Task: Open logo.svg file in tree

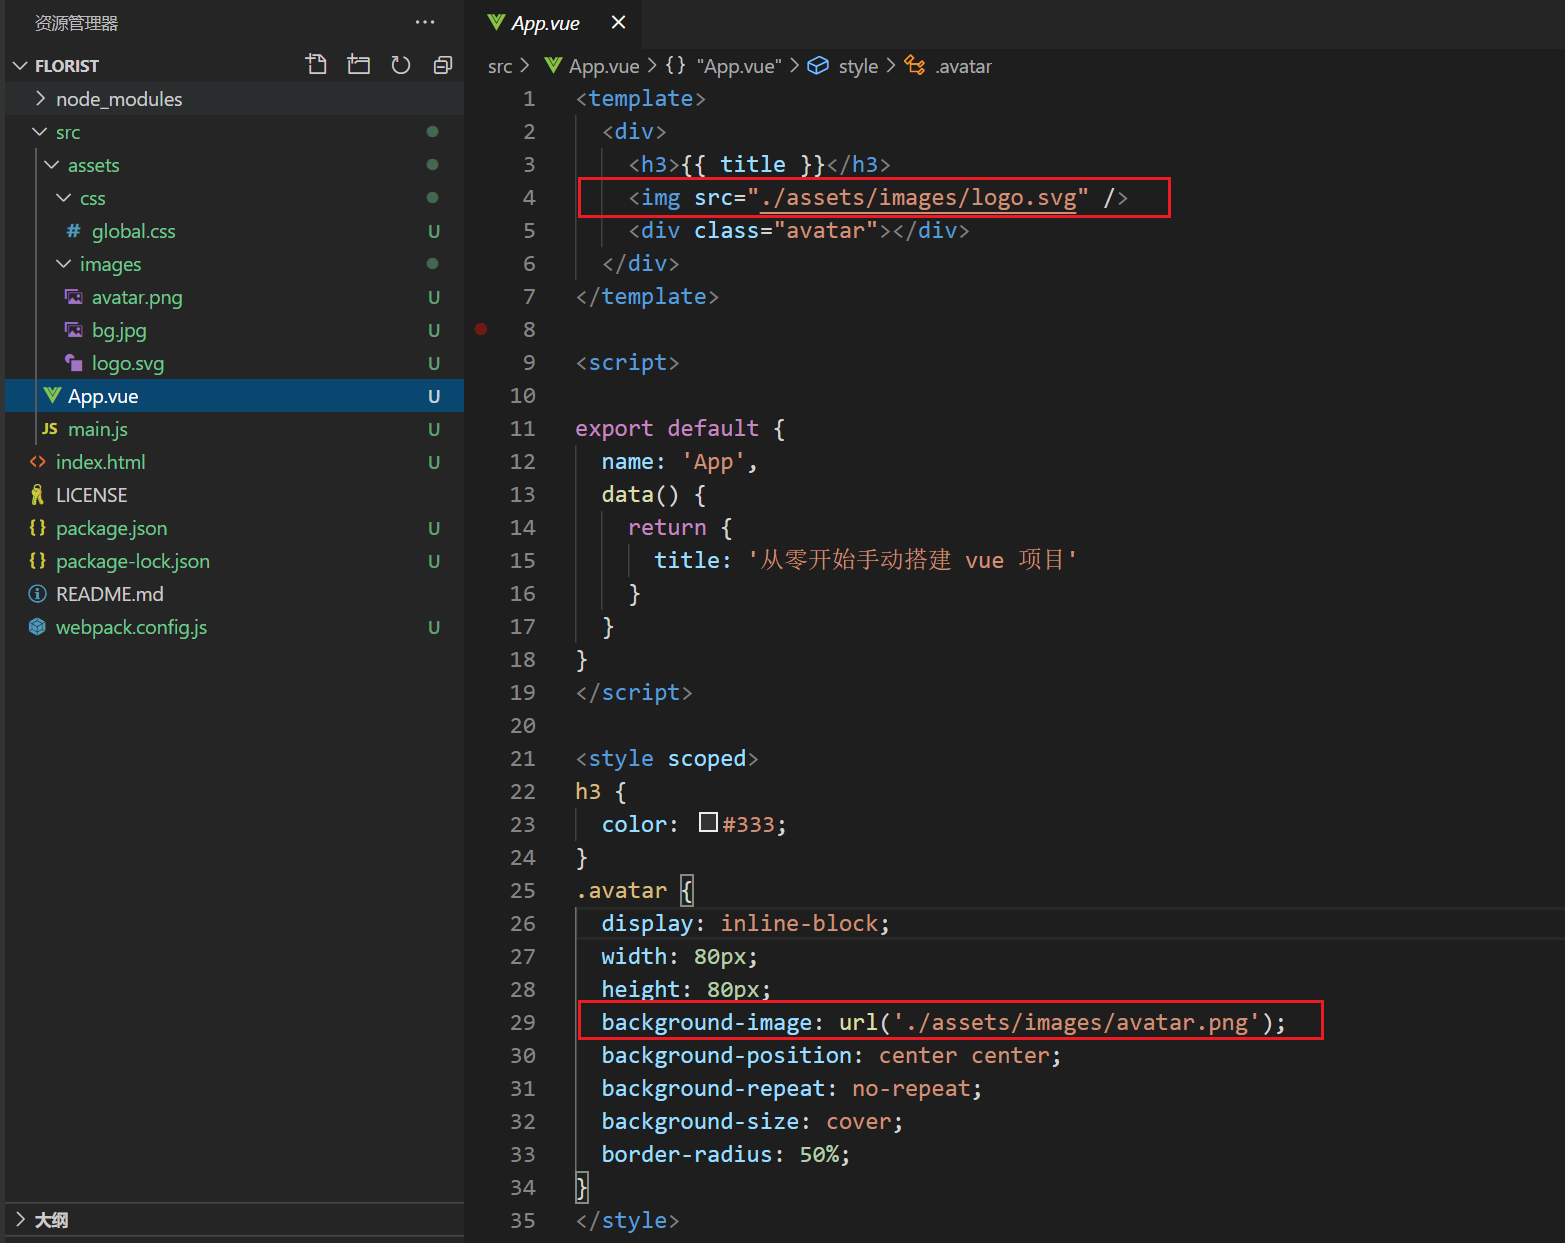Action: (x=234, y=363)
